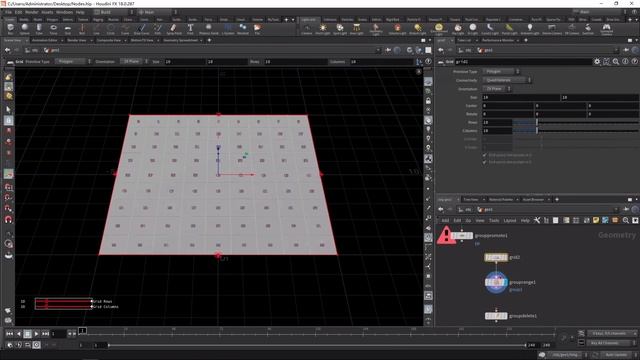The image size is (640, 360).
Task: Click the Ambient Light shelf tool
Action: tap(530, 29)
